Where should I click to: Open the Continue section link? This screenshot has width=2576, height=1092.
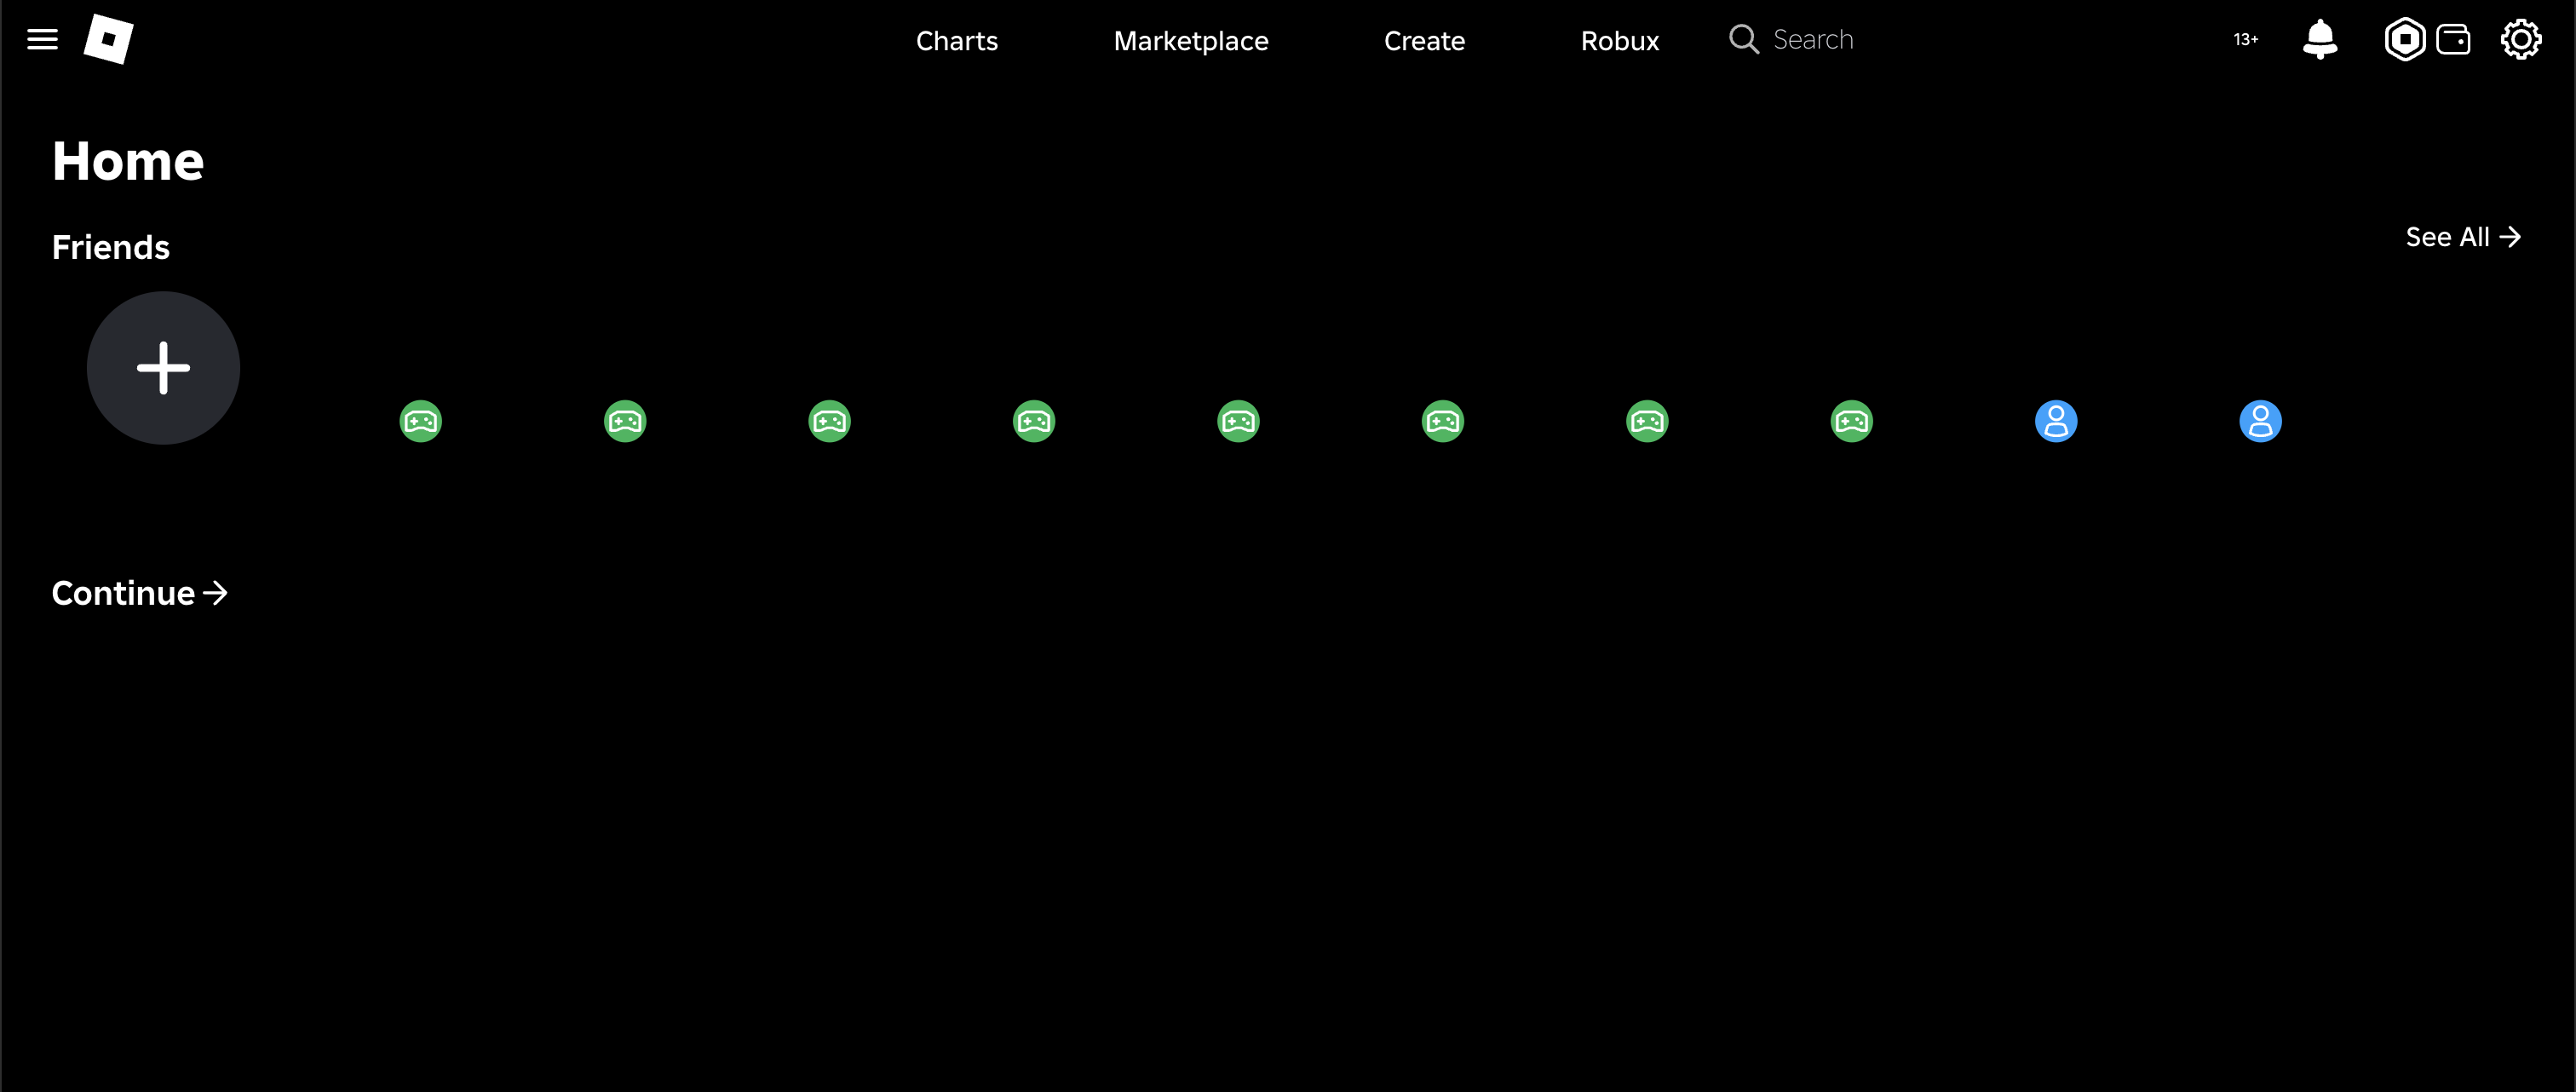click(x=139, y=593)
